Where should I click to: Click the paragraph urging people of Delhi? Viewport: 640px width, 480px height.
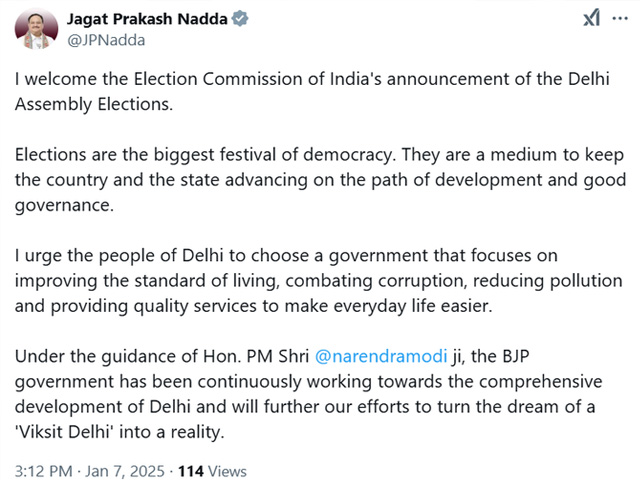[x=318, y=281]
